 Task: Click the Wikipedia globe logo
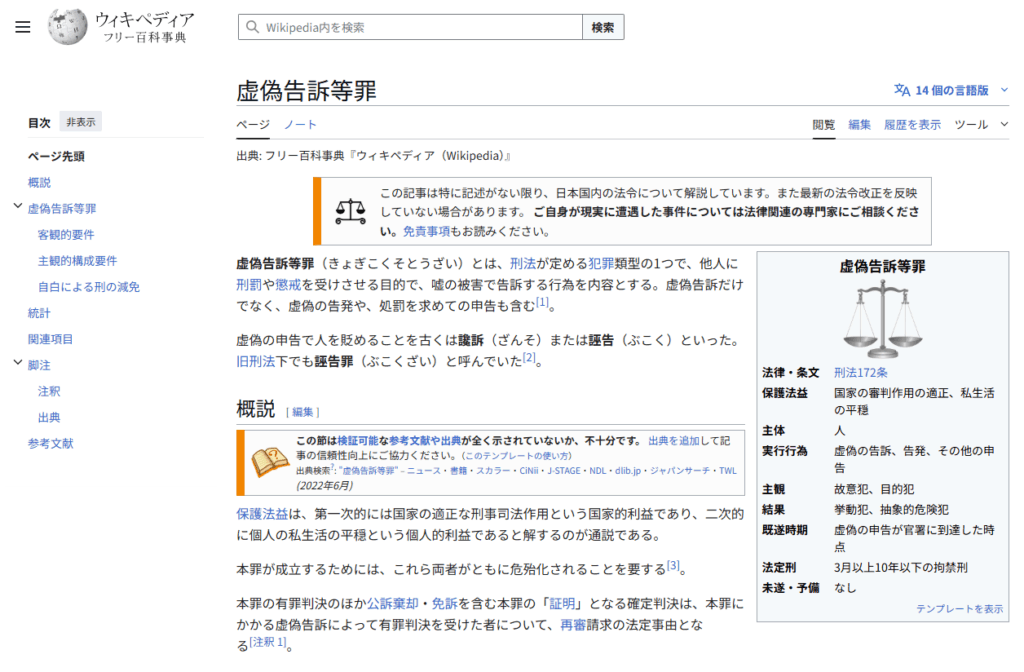(68, 27)
